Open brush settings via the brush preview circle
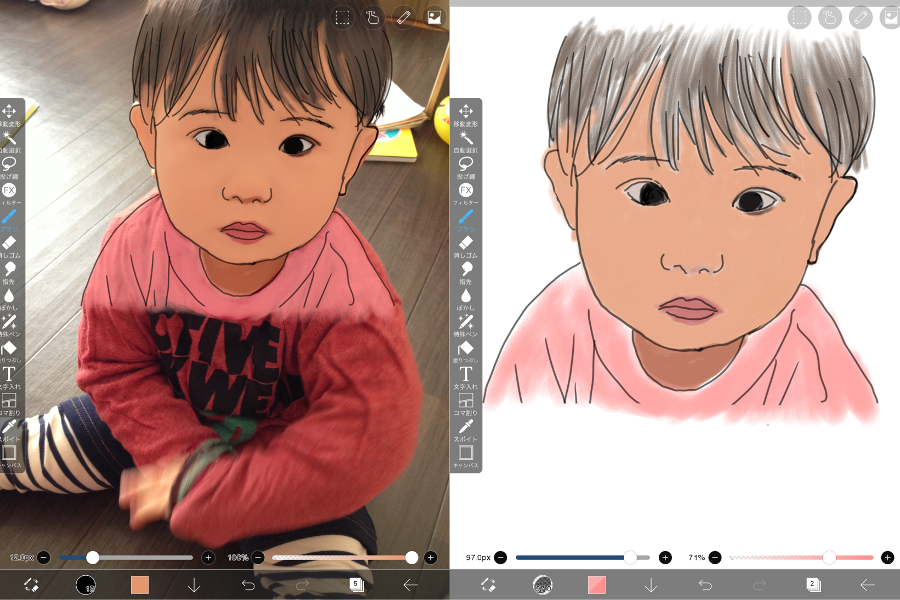This screenshot has width=900, height=600. [545, 585]
